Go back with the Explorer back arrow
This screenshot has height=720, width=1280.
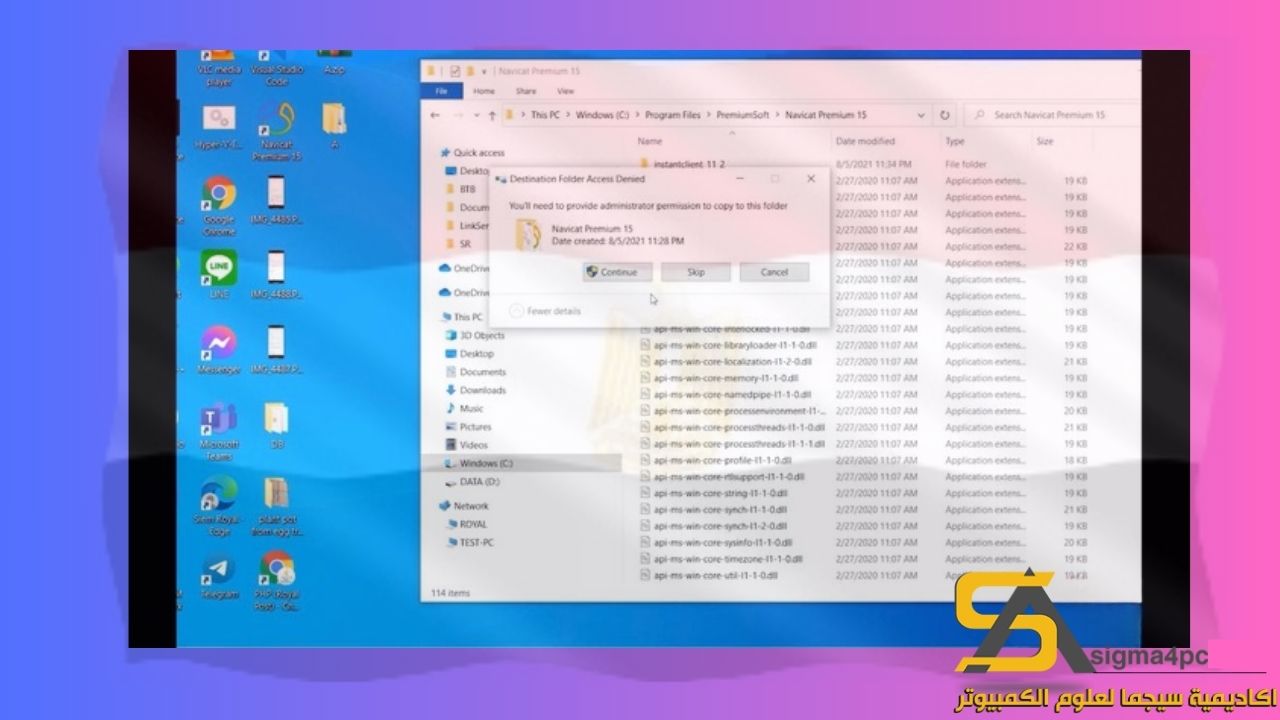pos(434,115)
